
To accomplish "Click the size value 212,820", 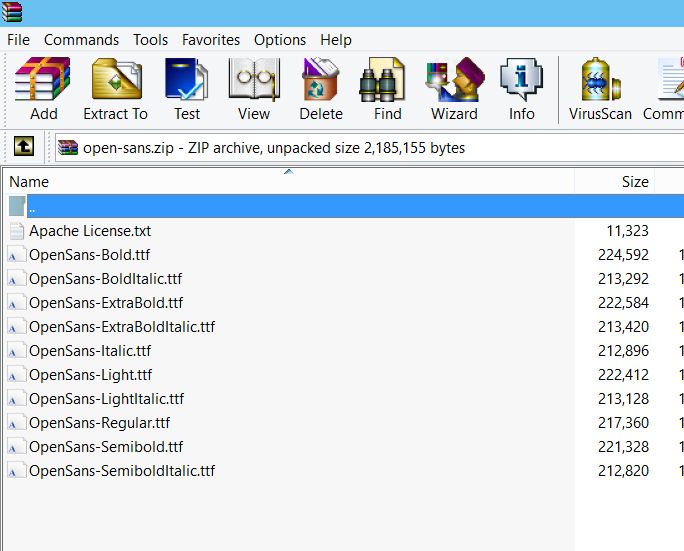I will click(623, 471).
